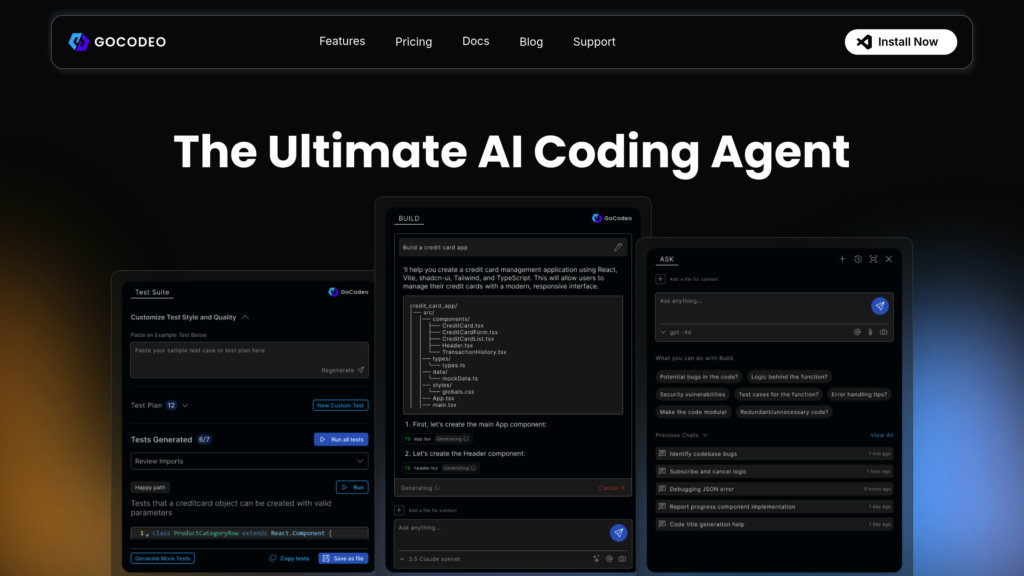Expand the Test Plan chevron
The height and width of the screenshot is (576, 1024).
point(185,406)
